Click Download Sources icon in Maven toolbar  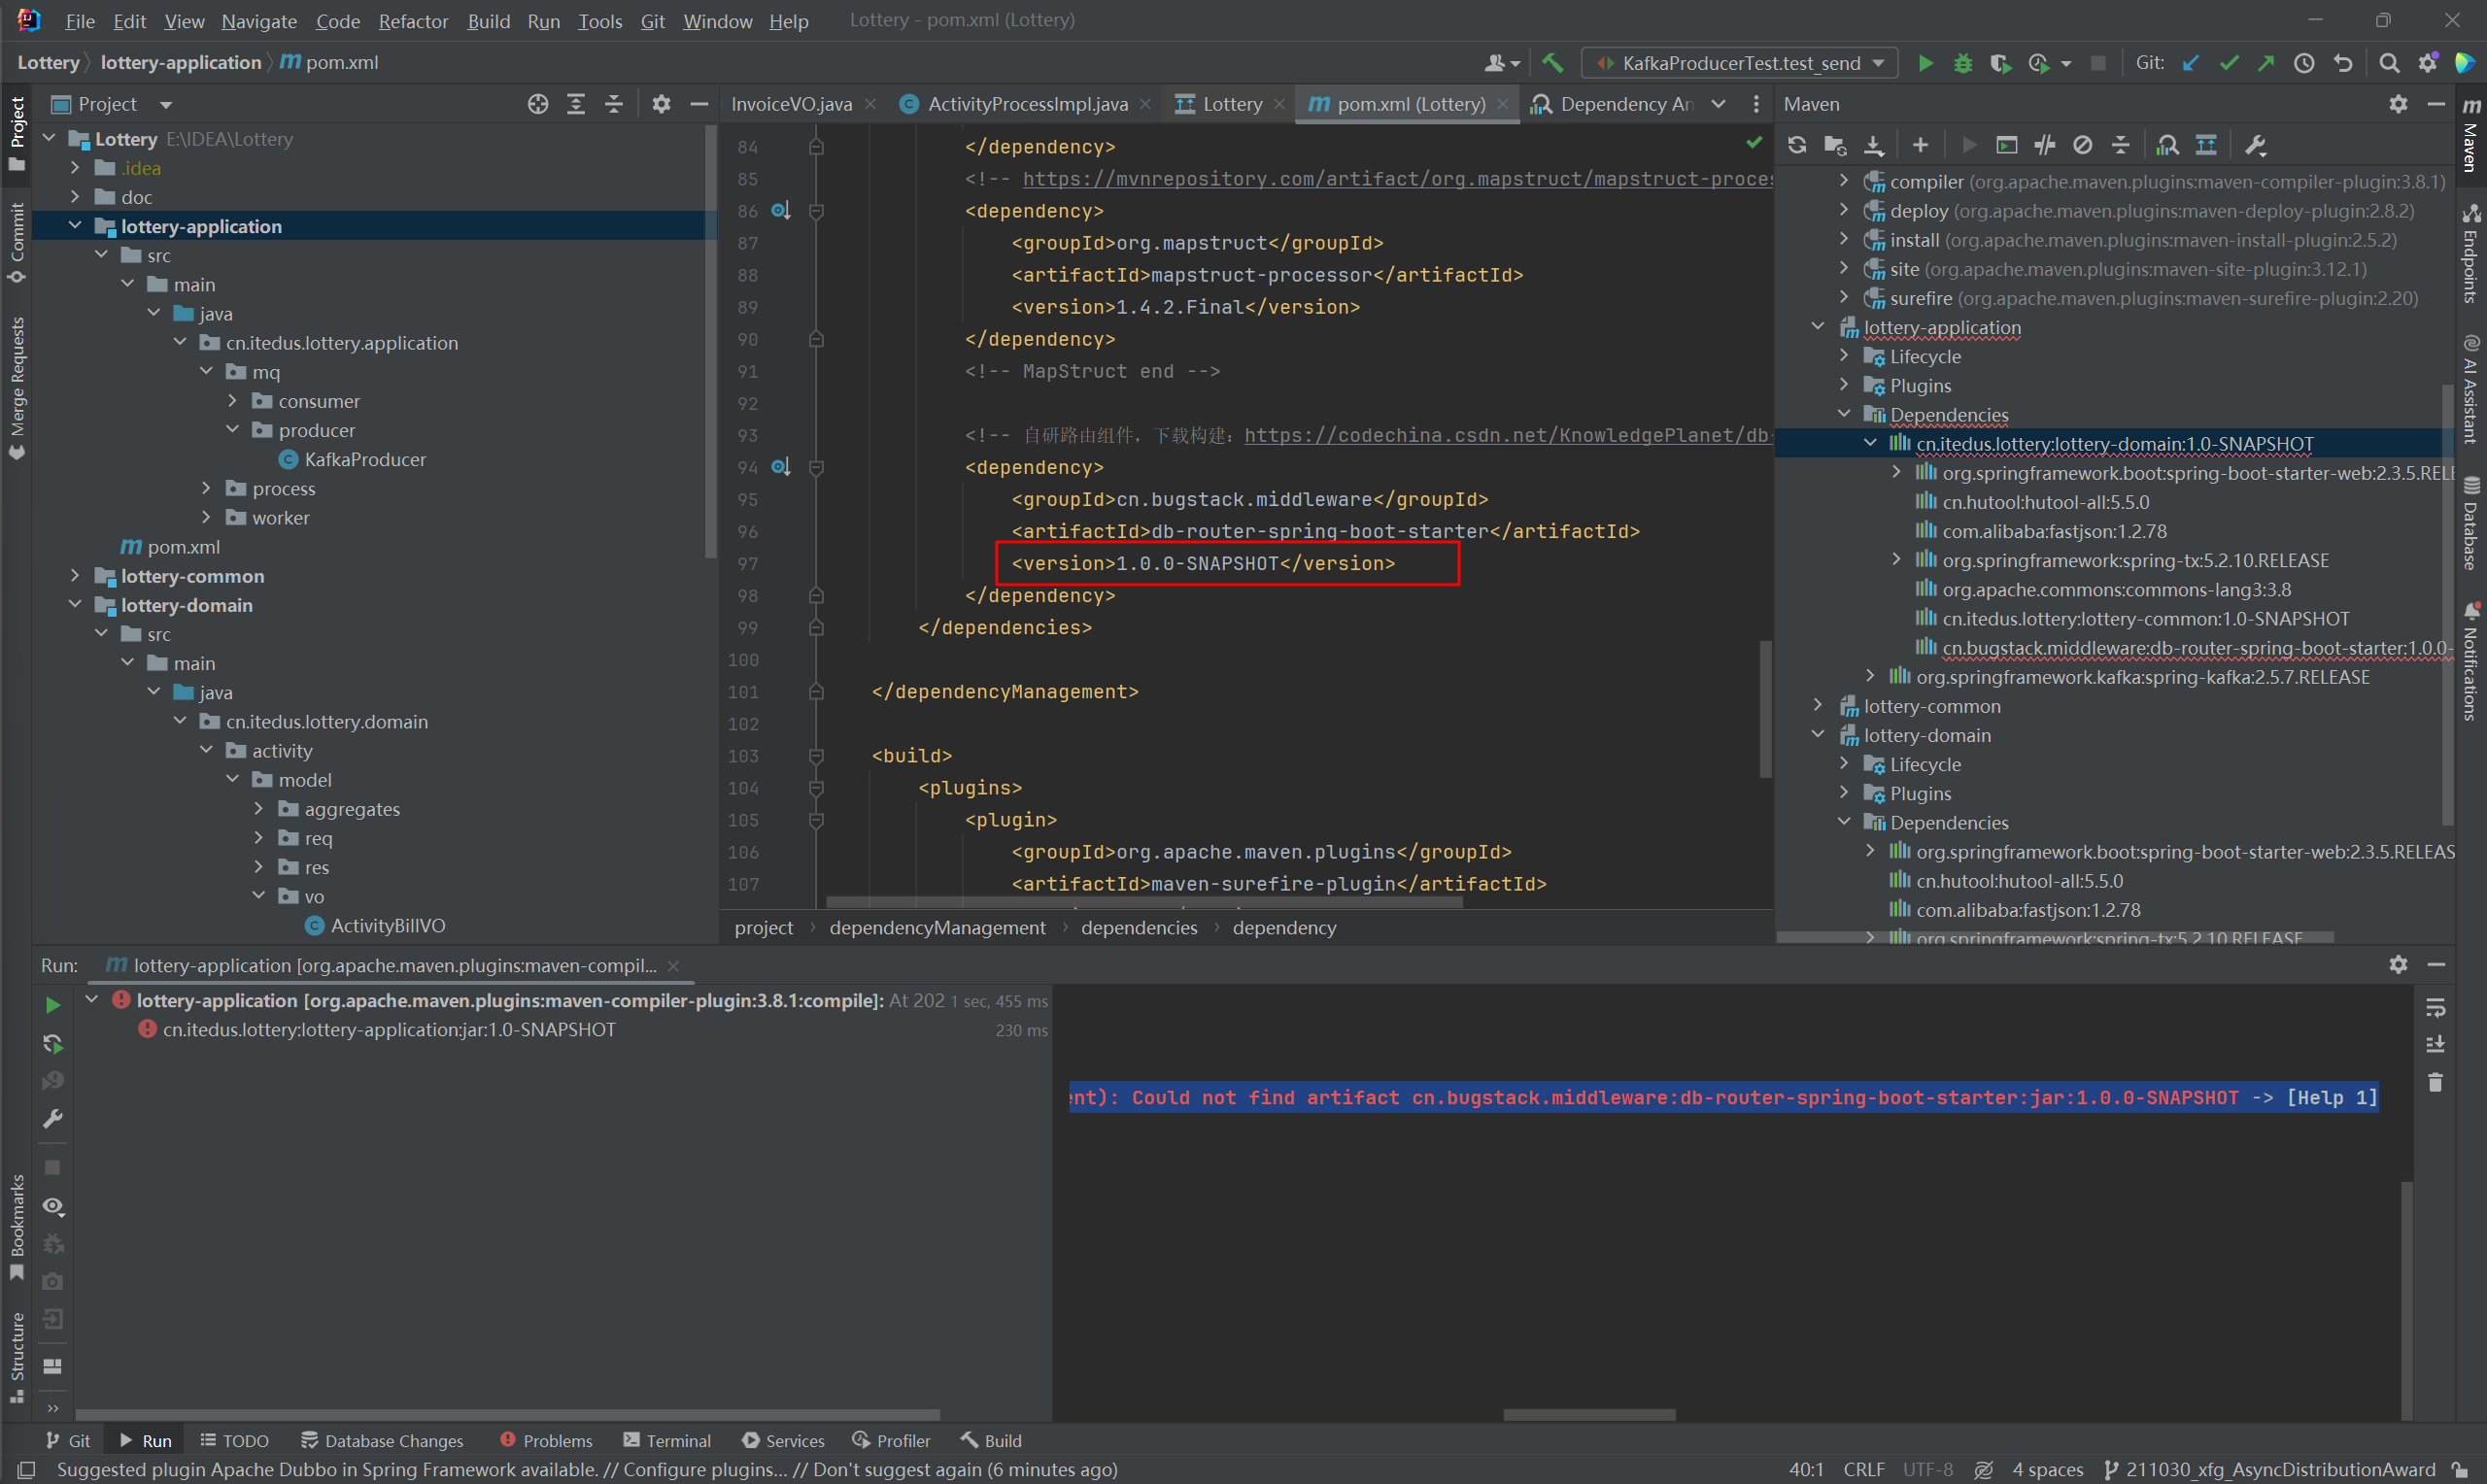[x=1873, y=145]
